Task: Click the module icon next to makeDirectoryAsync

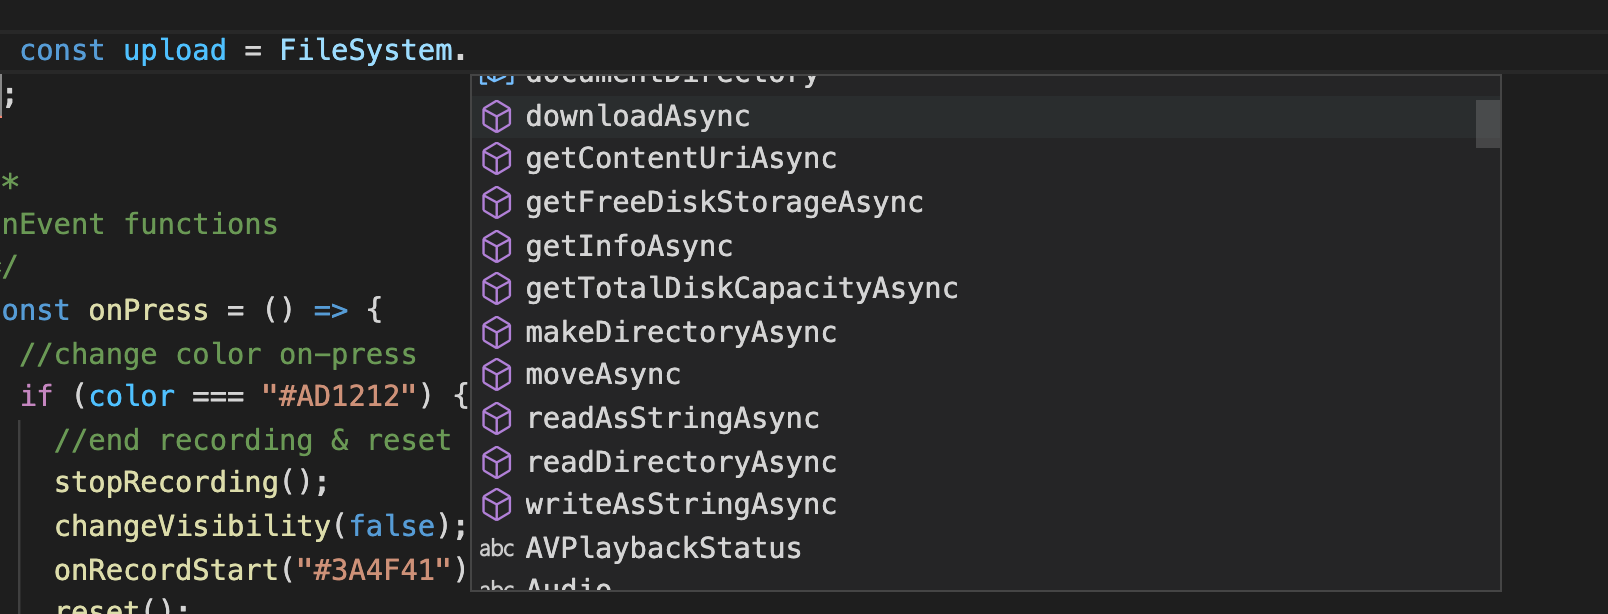Action: pos(497,332)
